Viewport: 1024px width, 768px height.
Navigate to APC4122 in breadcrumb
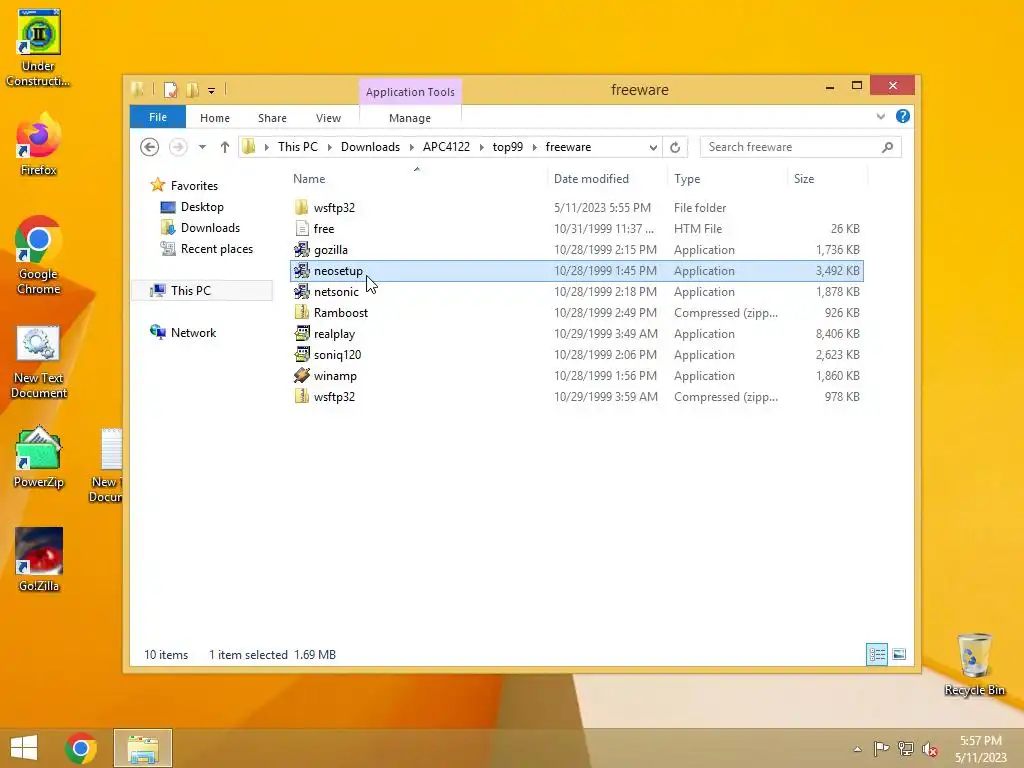tap(446, 147)
